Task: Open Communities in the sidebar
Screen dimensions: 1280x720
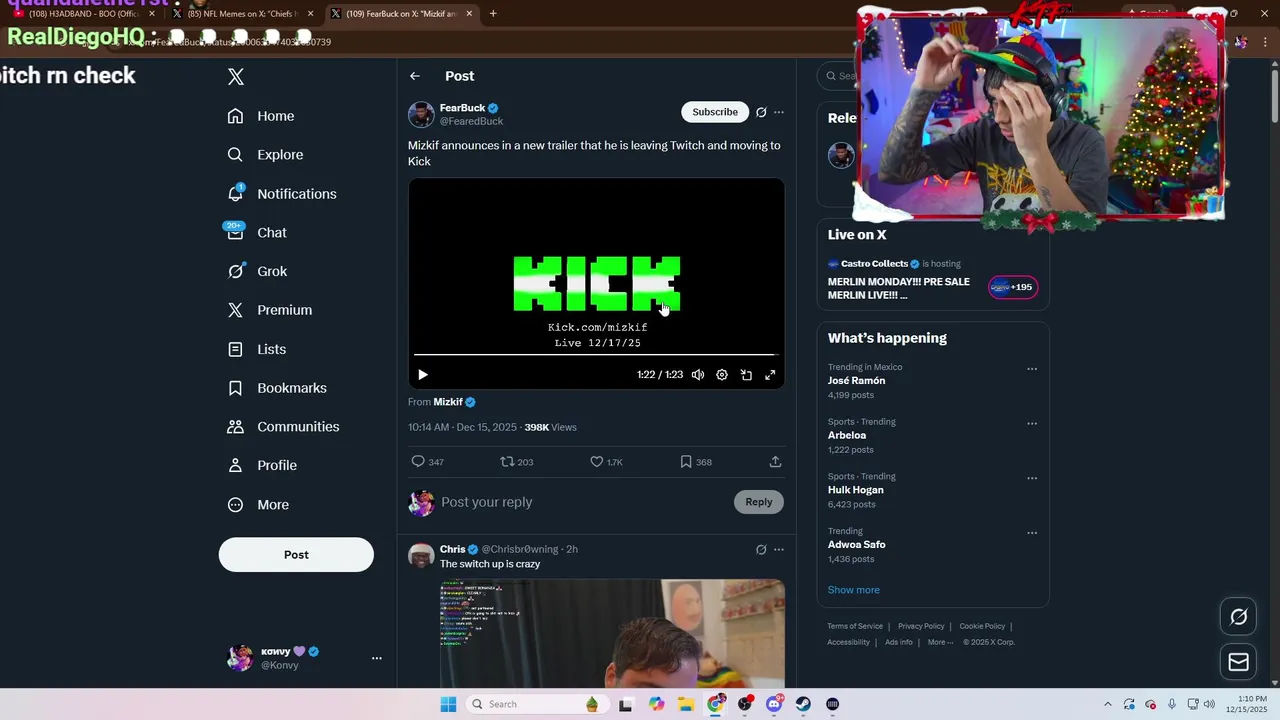Action: [283, 427]
